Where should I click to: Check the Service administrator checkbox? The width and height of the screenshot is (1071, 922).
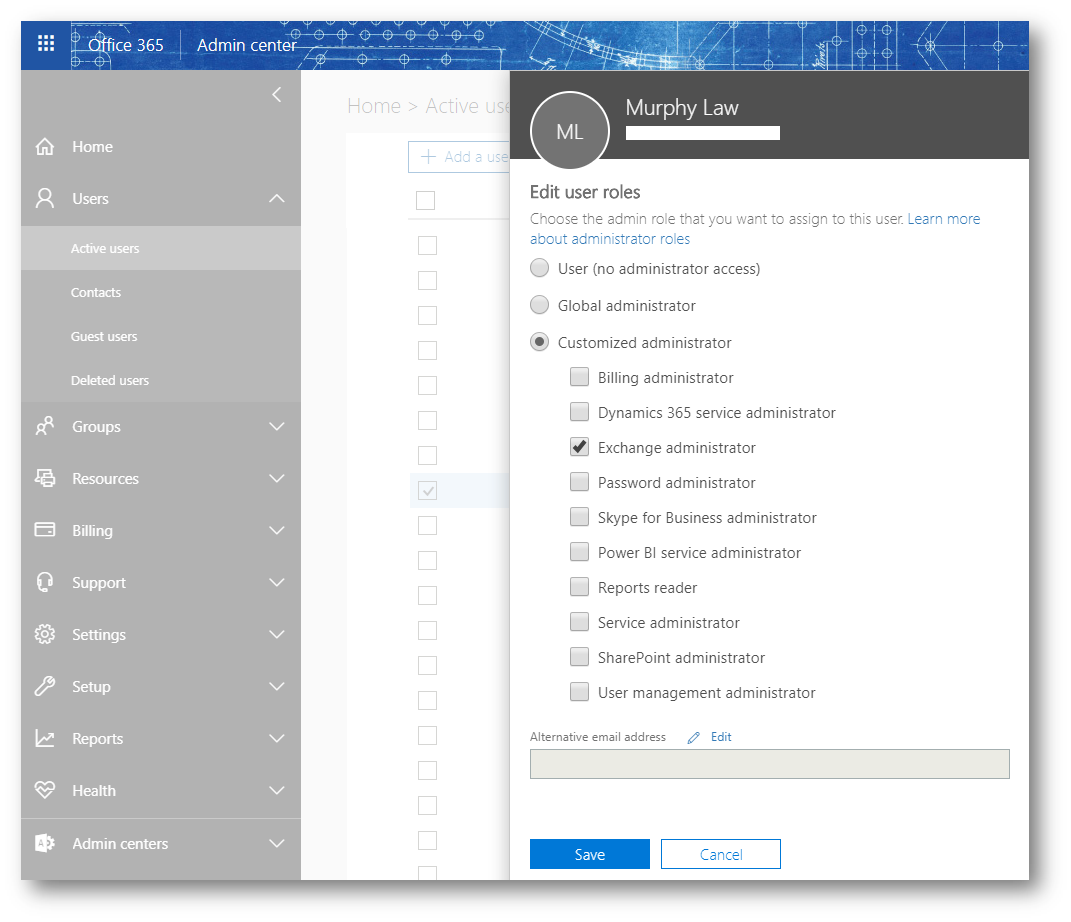pyautogui.click(x=579, y=621)
